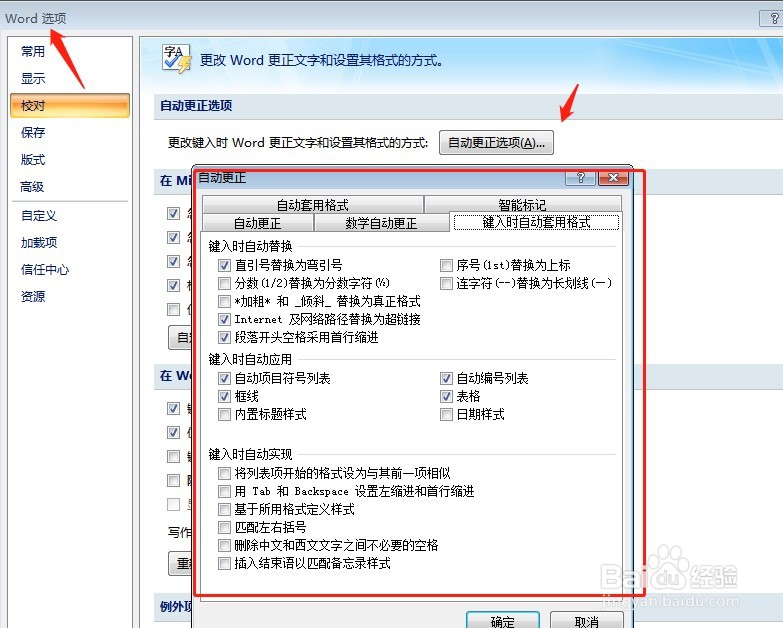
Task: Check 序号(1st)替换为上标
Action: (446, 265)
